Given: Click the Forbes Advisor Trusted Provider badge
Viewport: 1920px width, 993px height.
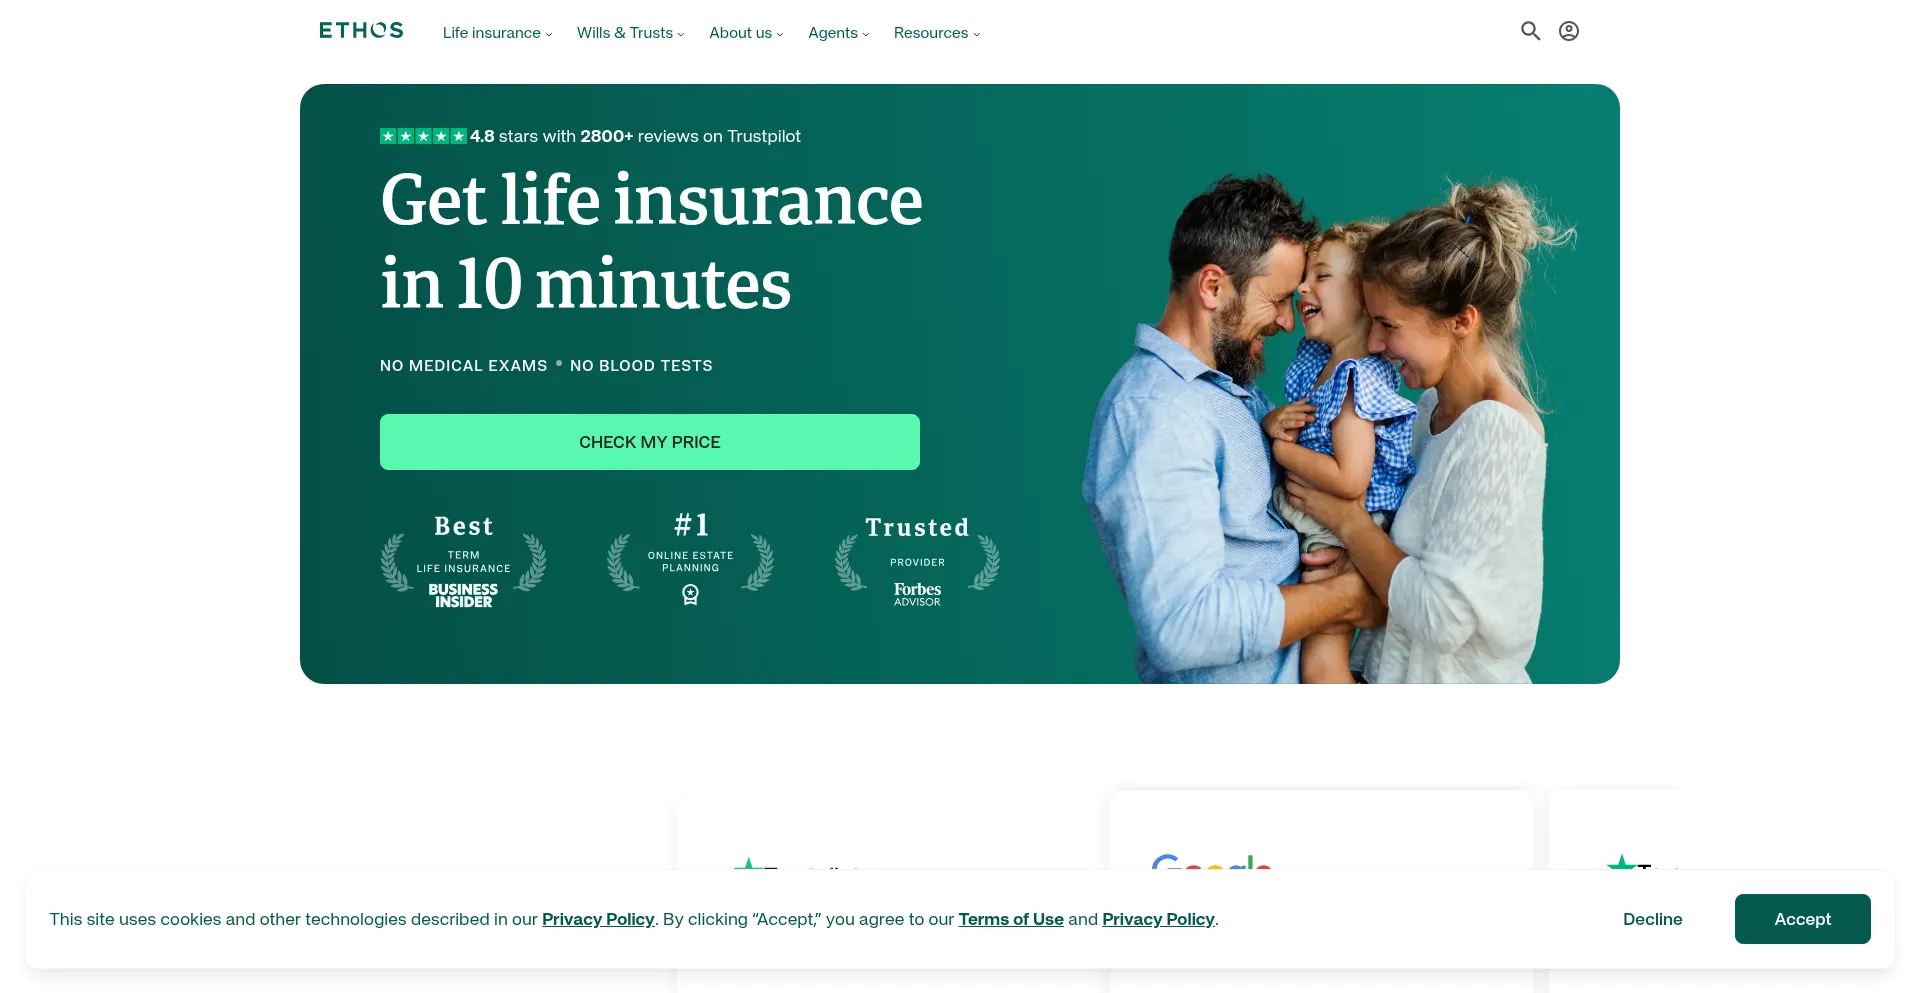Looking at the screenshot, I should tap(917, 561).
